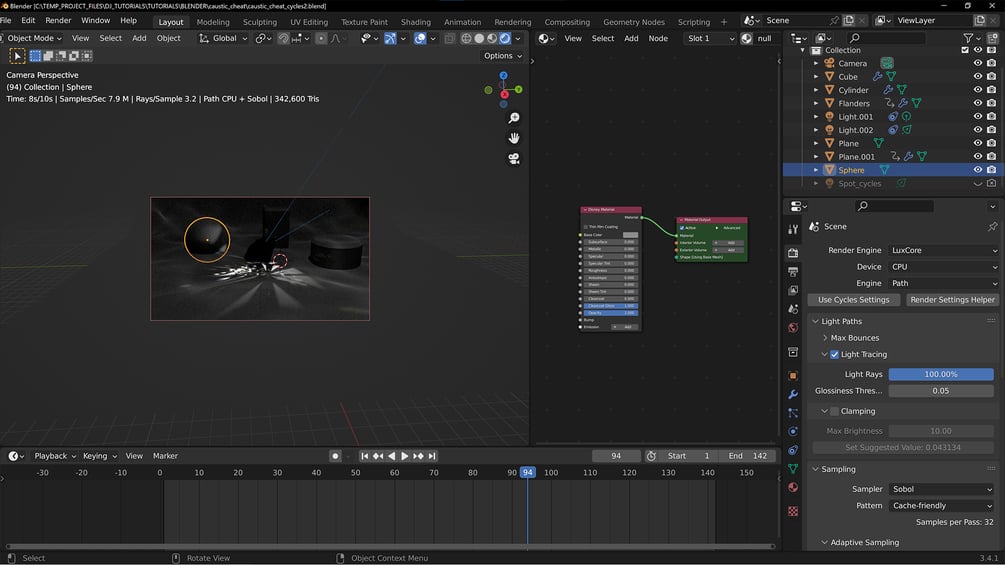The width and height of the screenshot is (1005, 565).
Task: Switch to the Geometry Nodes workspace tab
Action: tap(633, 22)
